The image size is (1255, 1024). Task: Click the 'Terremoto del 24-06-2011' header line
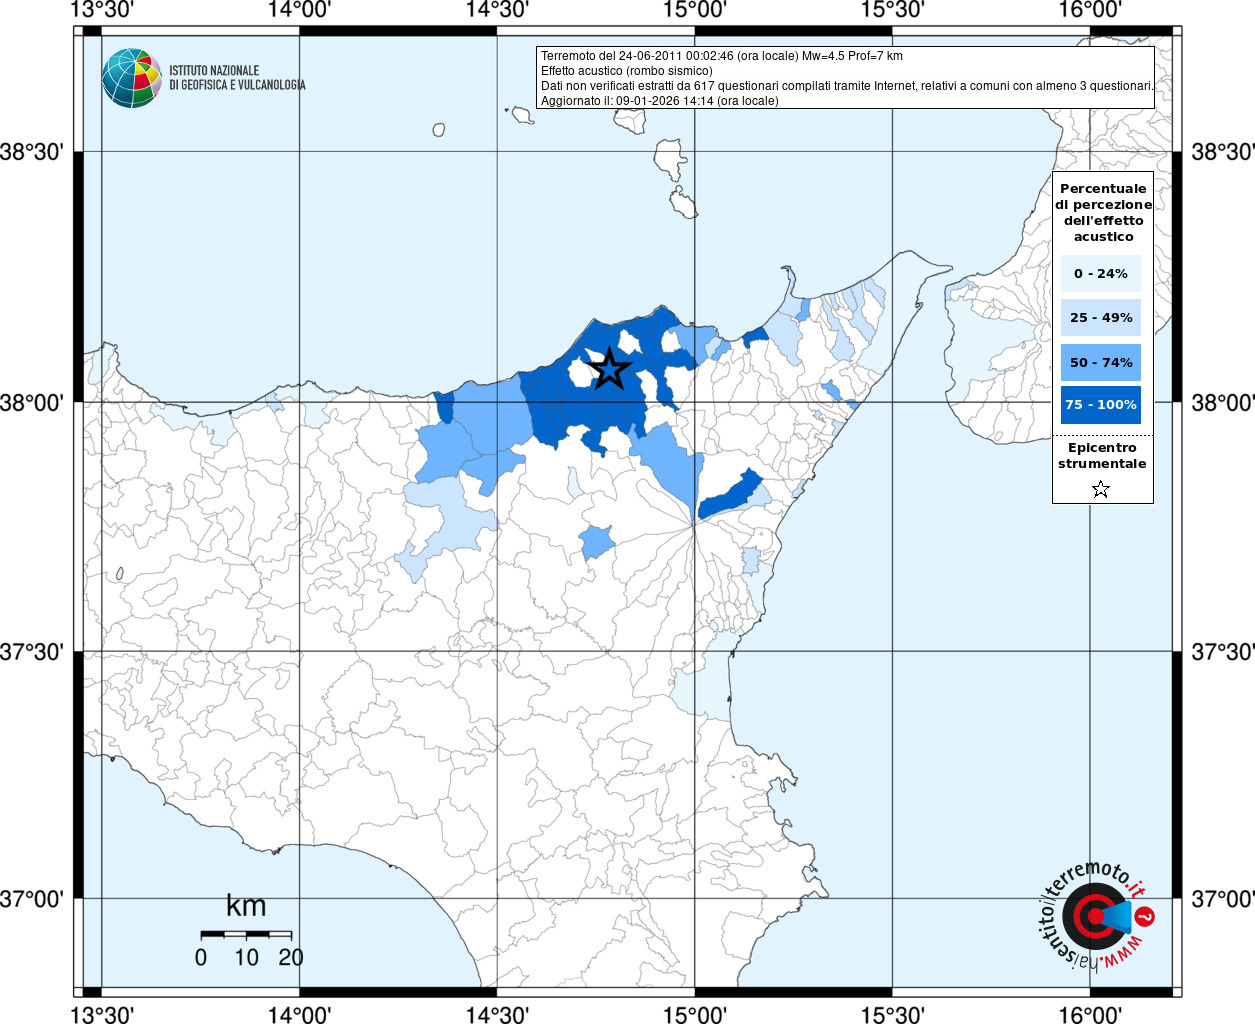pos(721,56)
